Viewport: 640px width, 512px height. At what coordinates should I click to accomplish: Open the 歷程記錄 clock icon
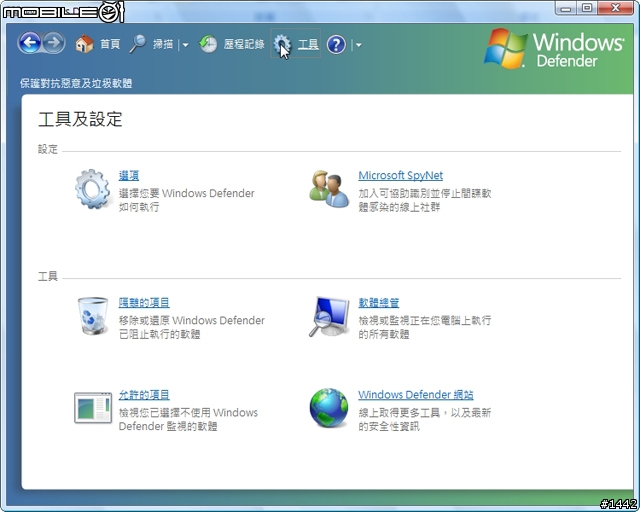pos(208,44)
